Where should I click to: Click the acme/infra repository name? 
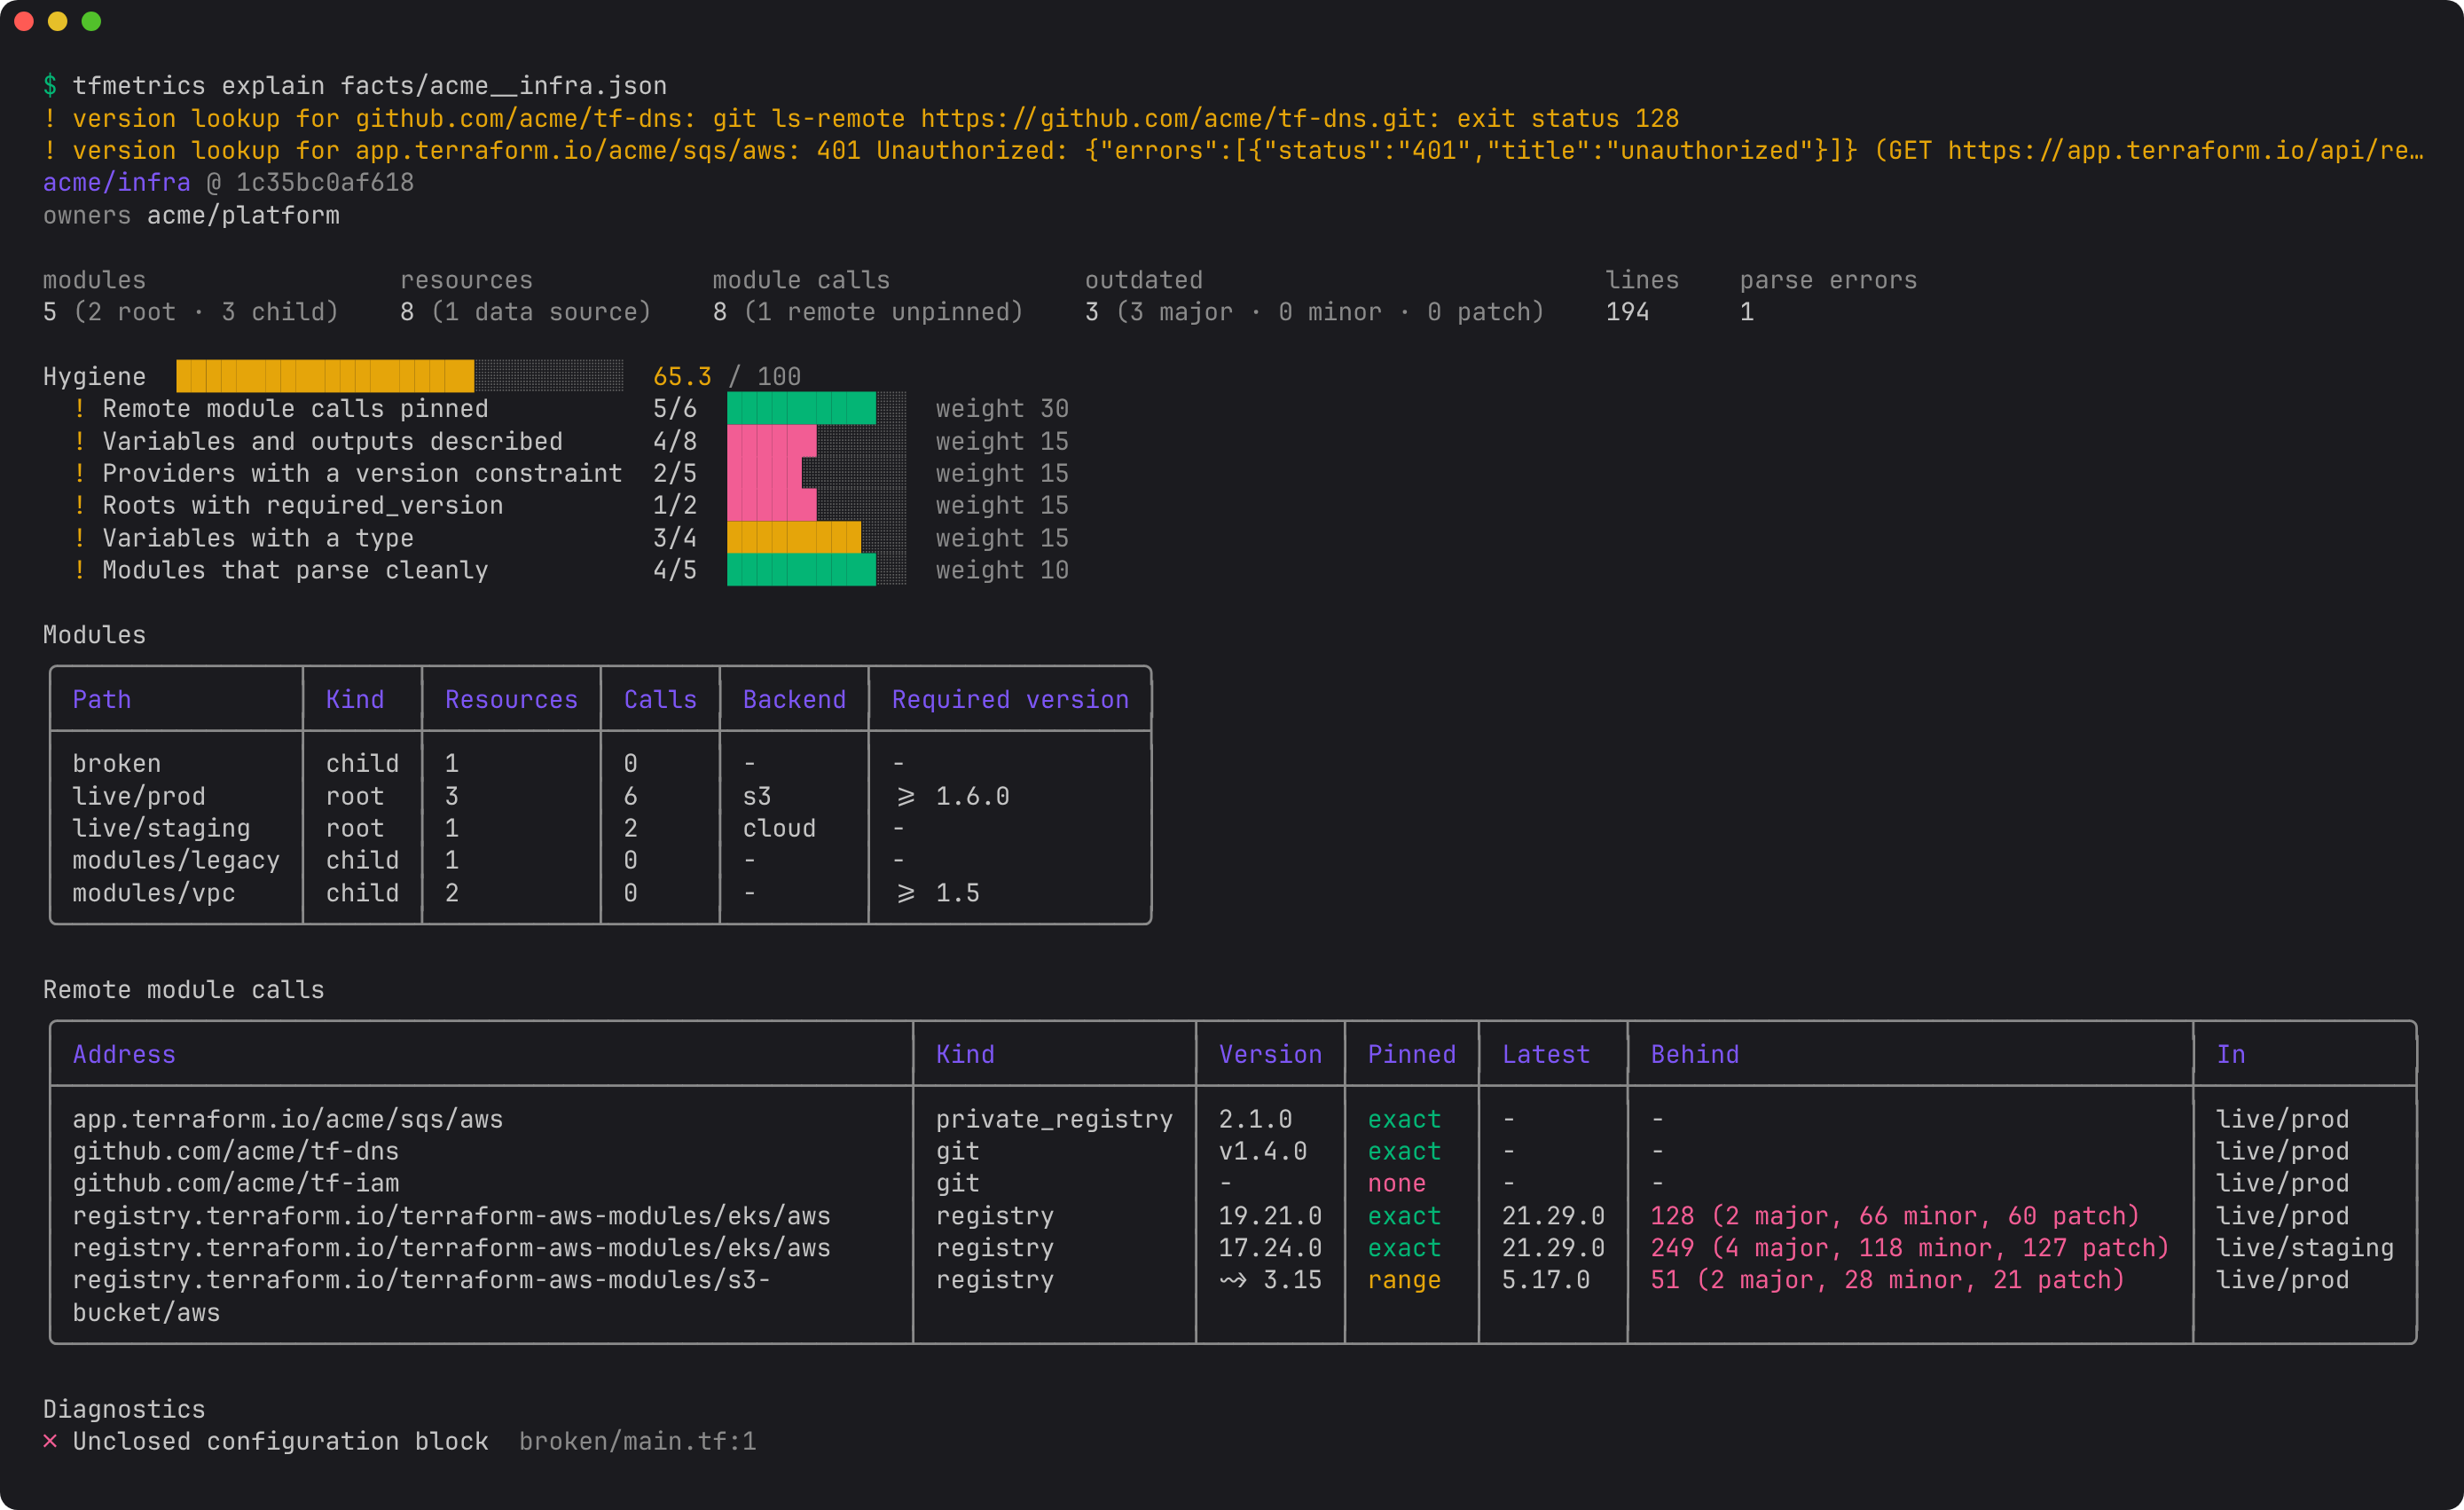pos(116,182)
